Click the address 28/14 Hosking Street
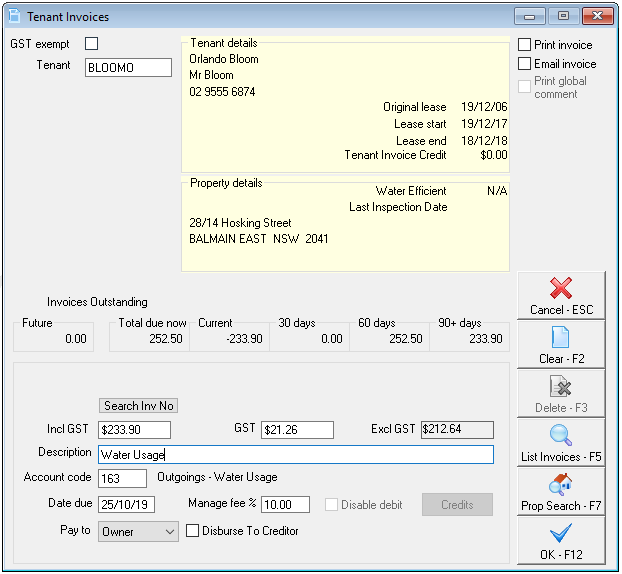Screen dimensions: 622x574 pyautogui.click(x=240, y=223)
